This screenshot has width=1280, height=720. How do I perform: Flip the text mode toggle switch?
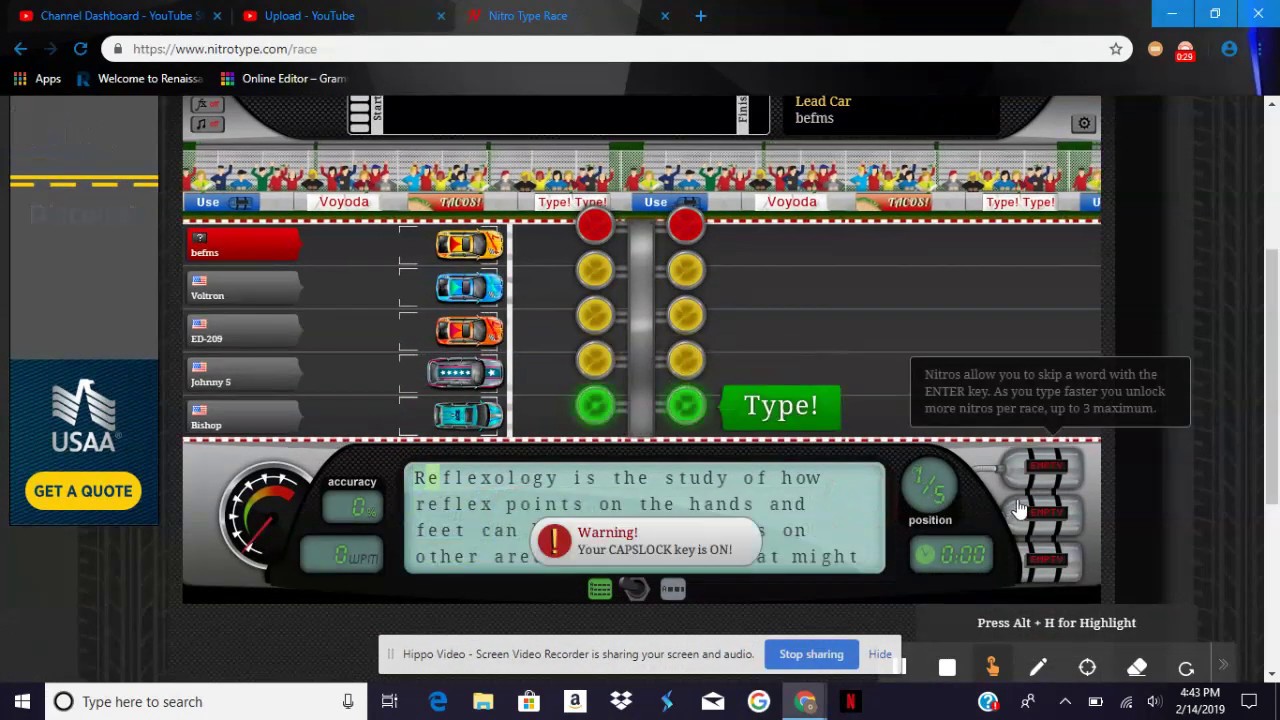[x=636, y=589]
